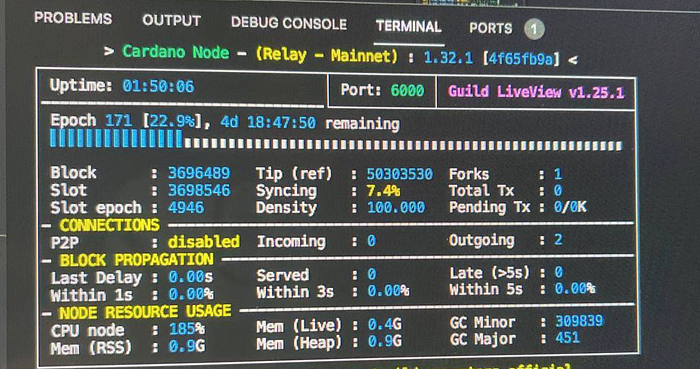700x369 pixels.
Task: Click the Relay - Mainnet label
Action: [x=326, y=56]
